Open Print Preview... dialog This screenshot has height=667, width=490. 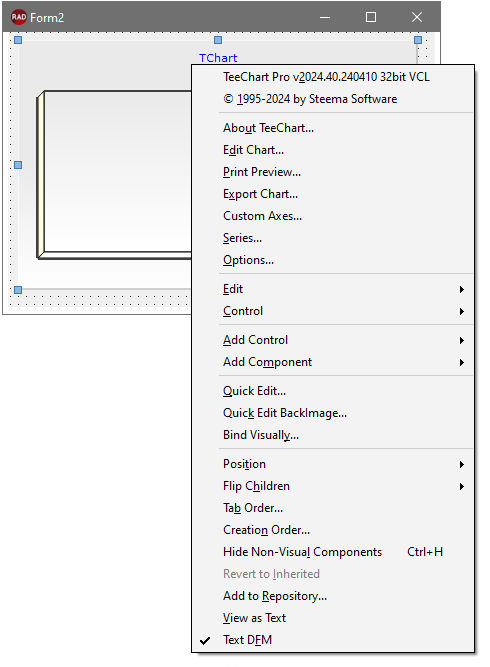point(333,172)
